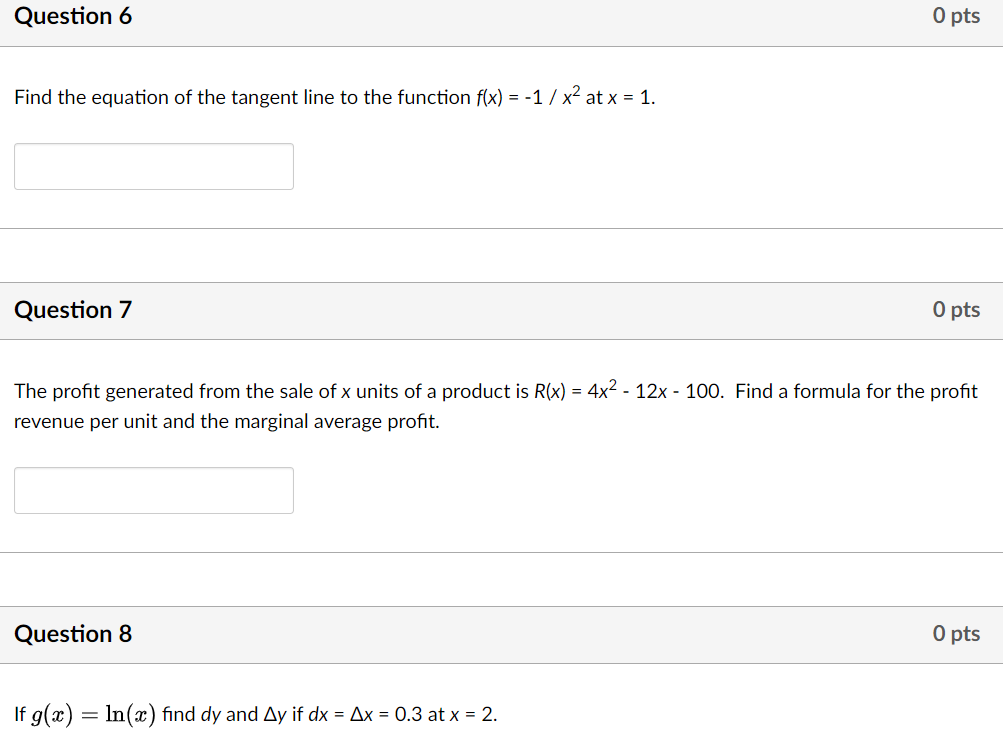Click the 0 pts label for Question 8

click(957, 634)
